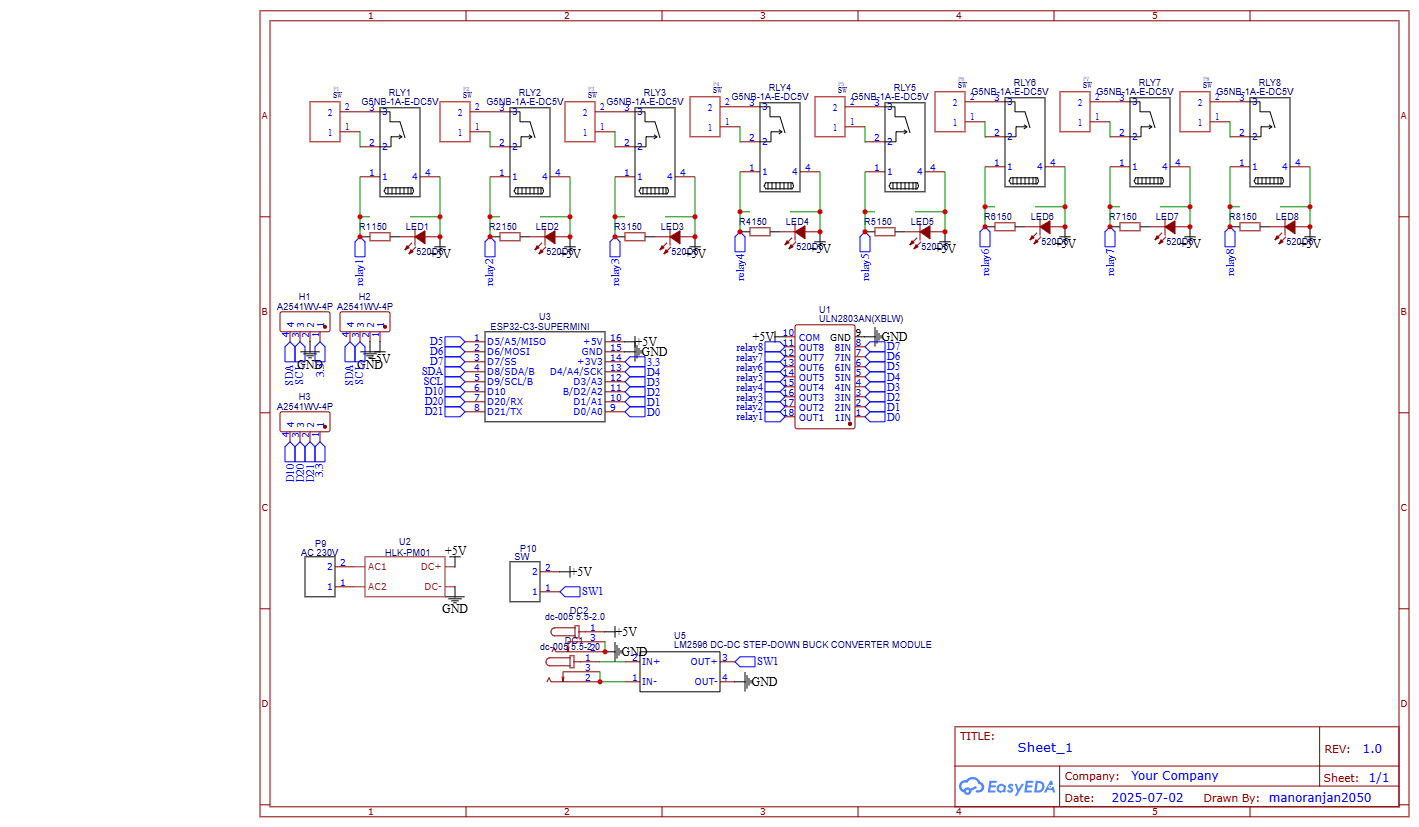Select the P10 SW connector box
Screen dimensions: 1419x827
pos(525,581)
